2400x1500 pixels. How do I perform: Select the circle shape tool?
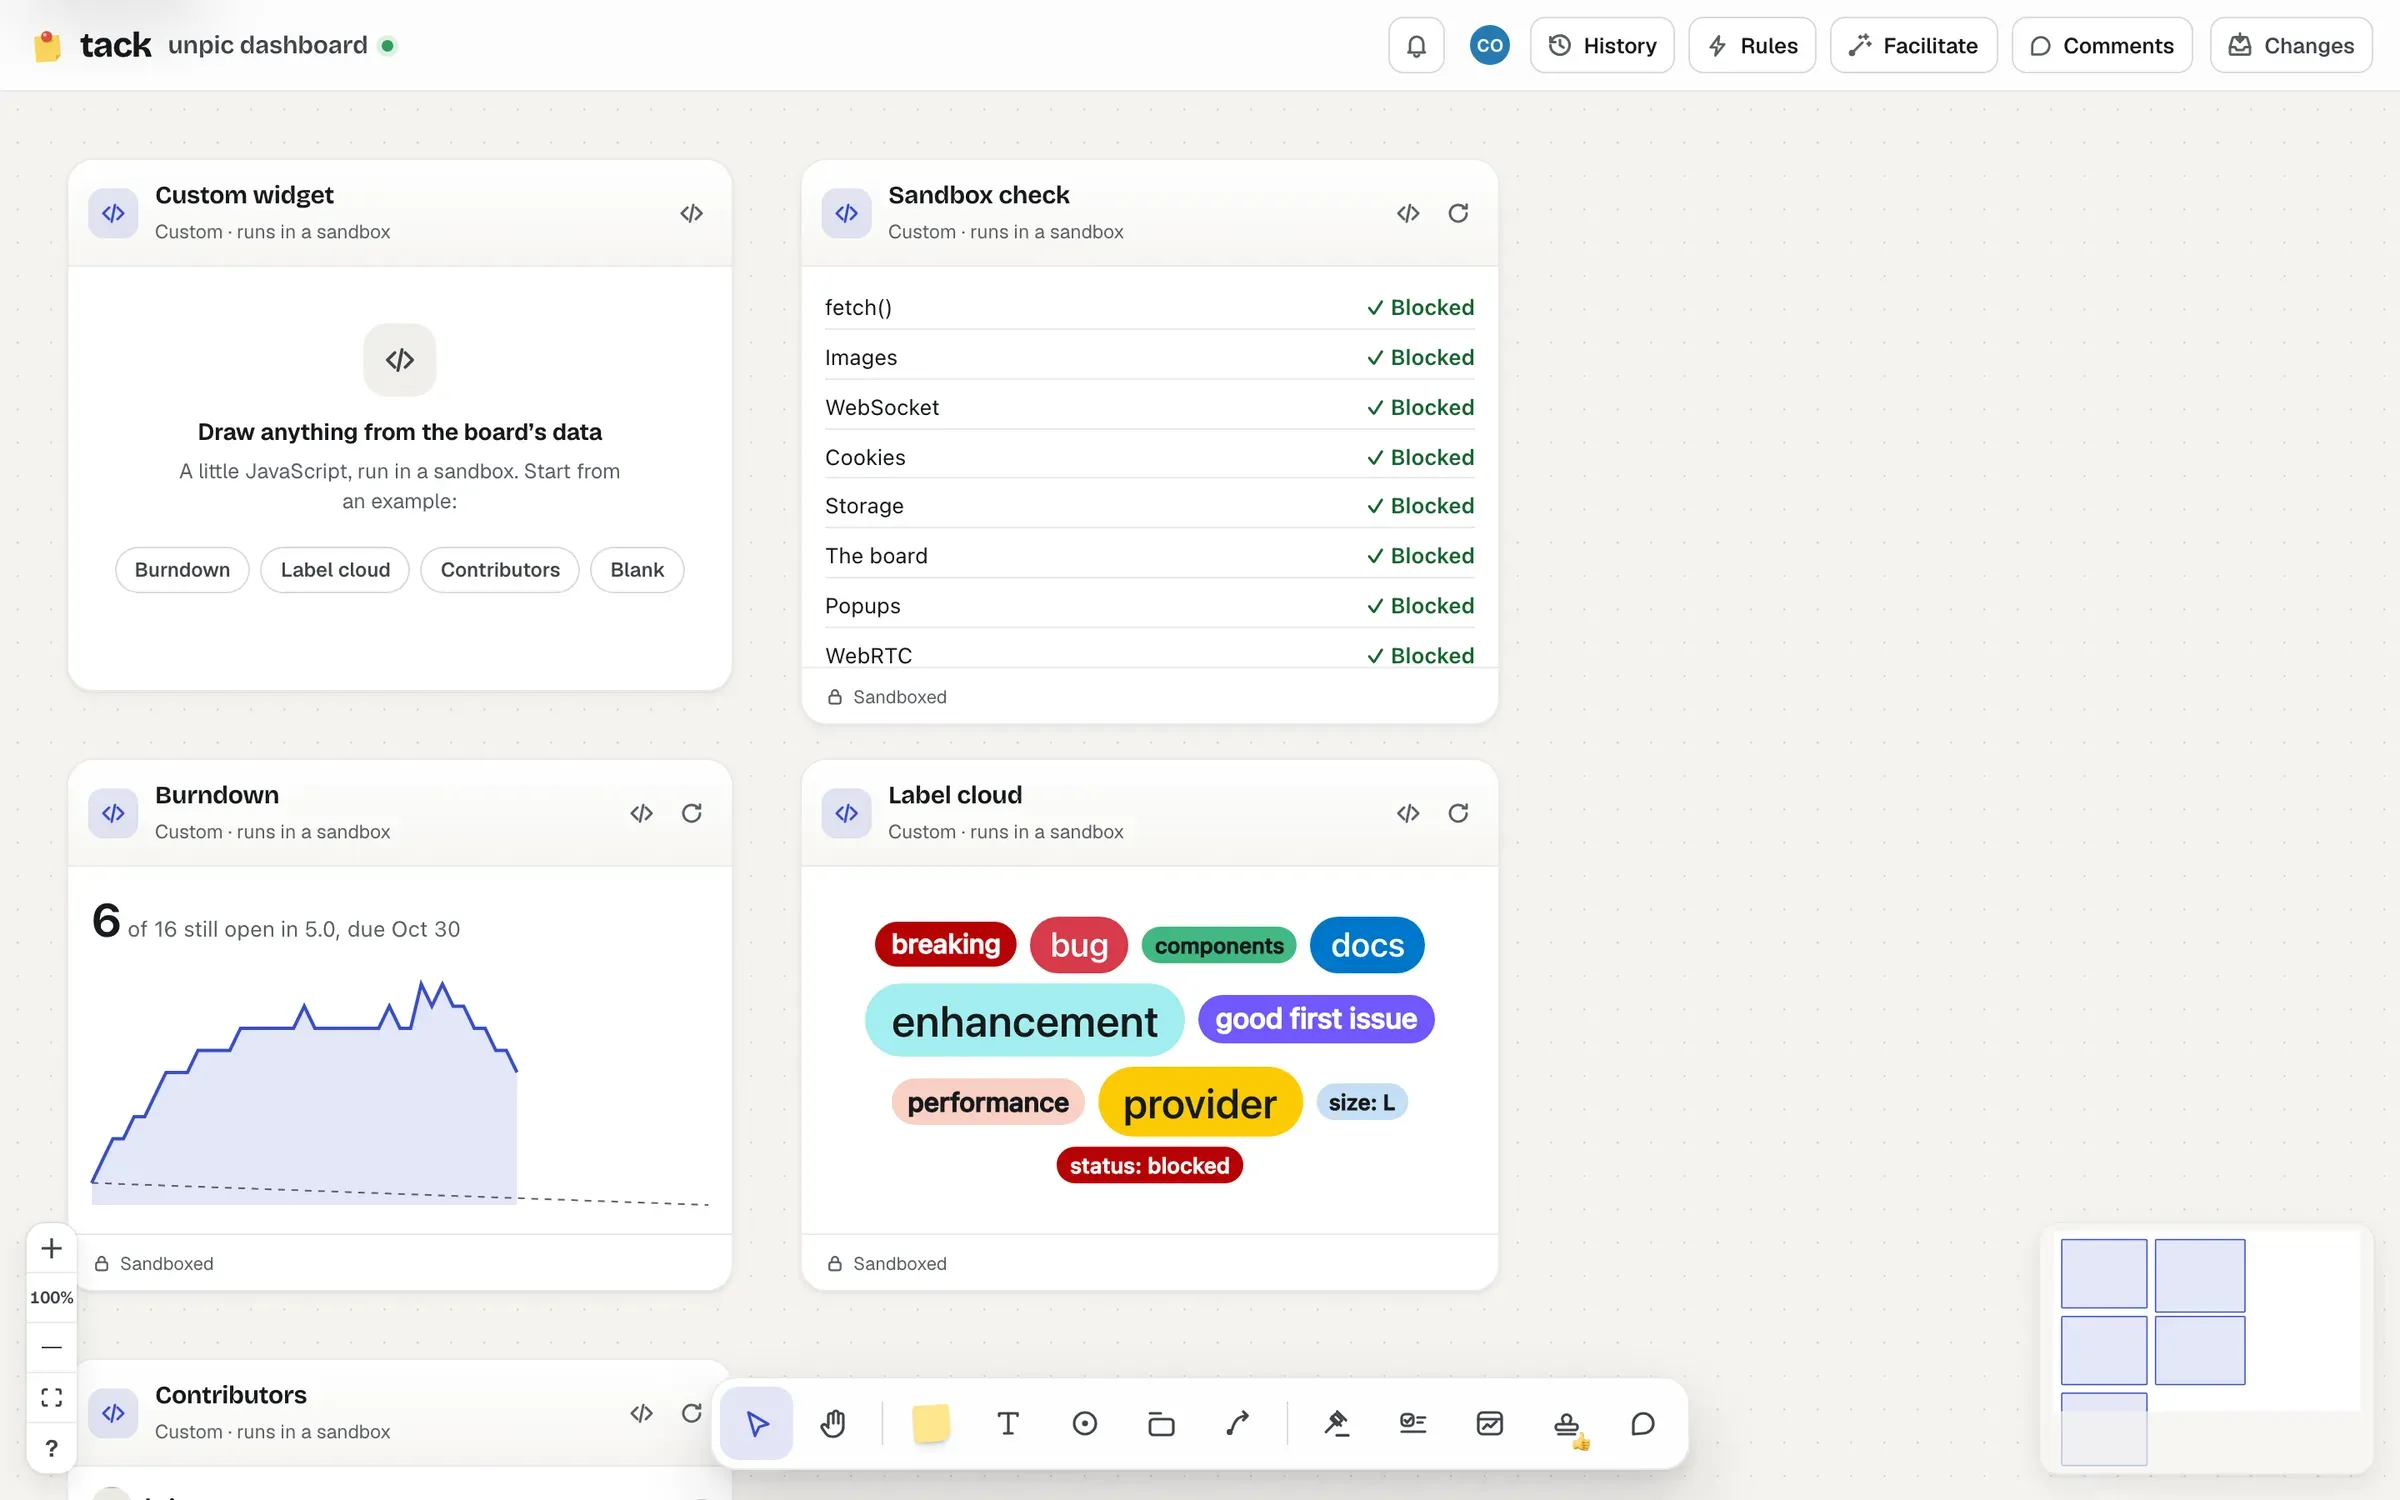1085,1423
